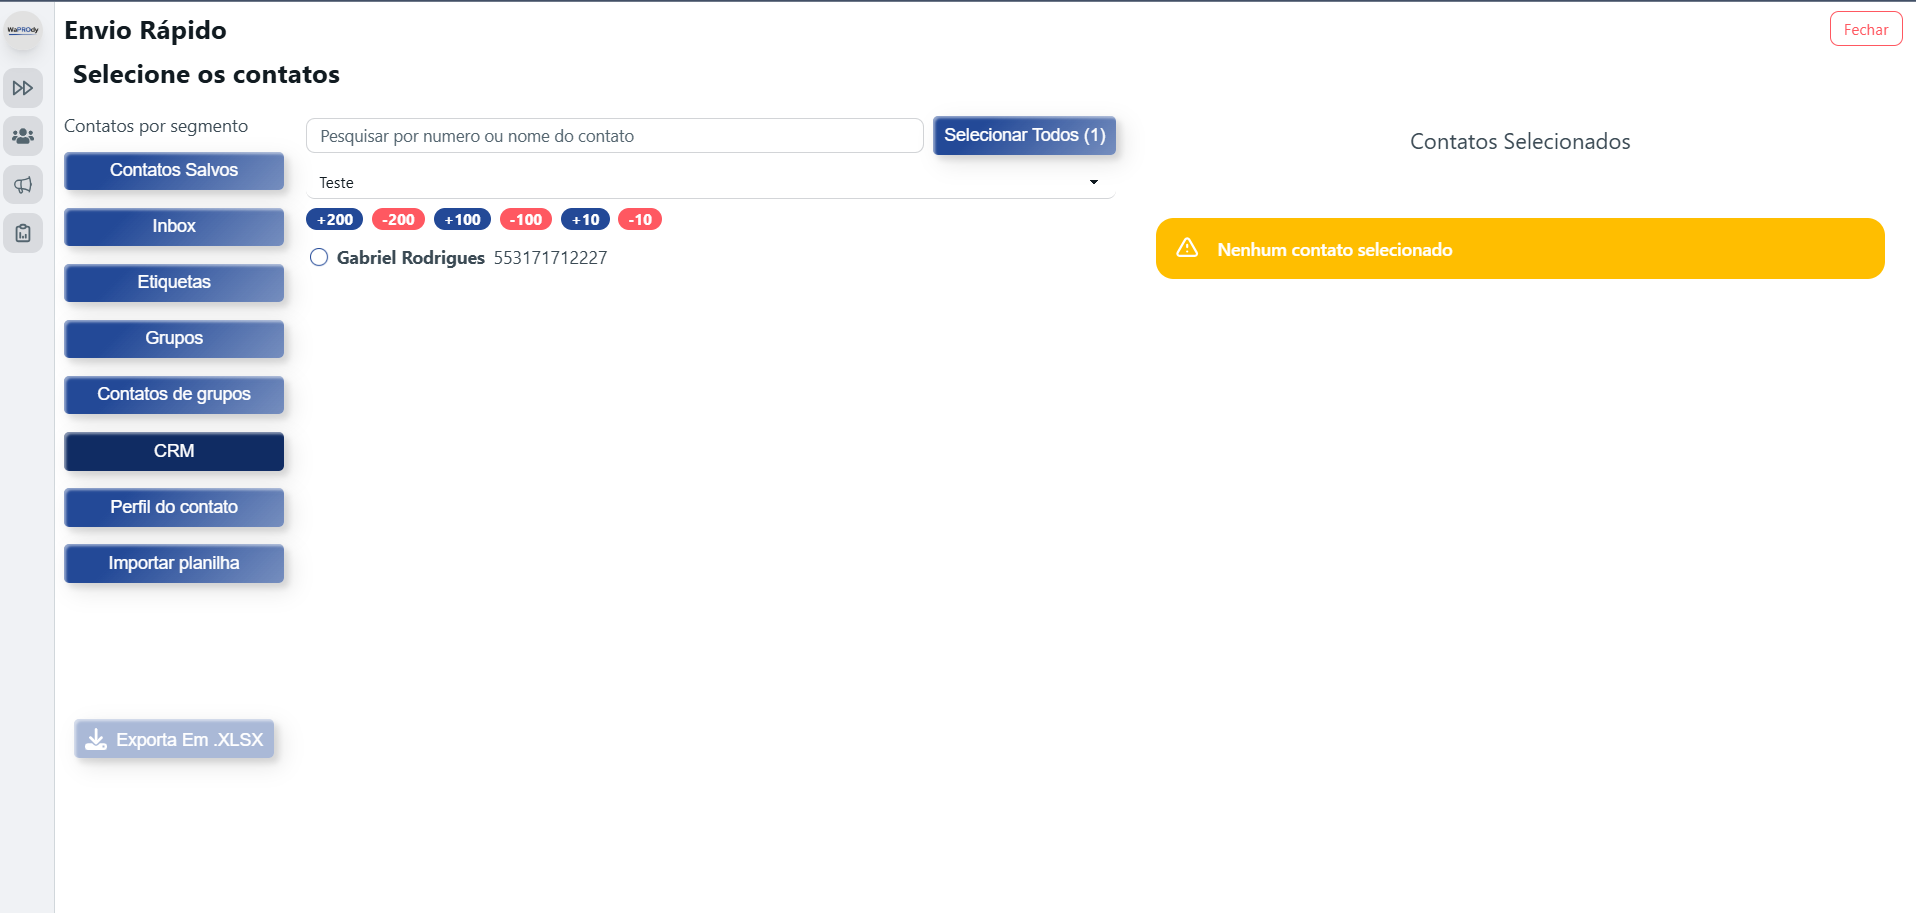Open the clipboard sidebar icon
This screenshot has height=913, width=1916.
[23, 233]
